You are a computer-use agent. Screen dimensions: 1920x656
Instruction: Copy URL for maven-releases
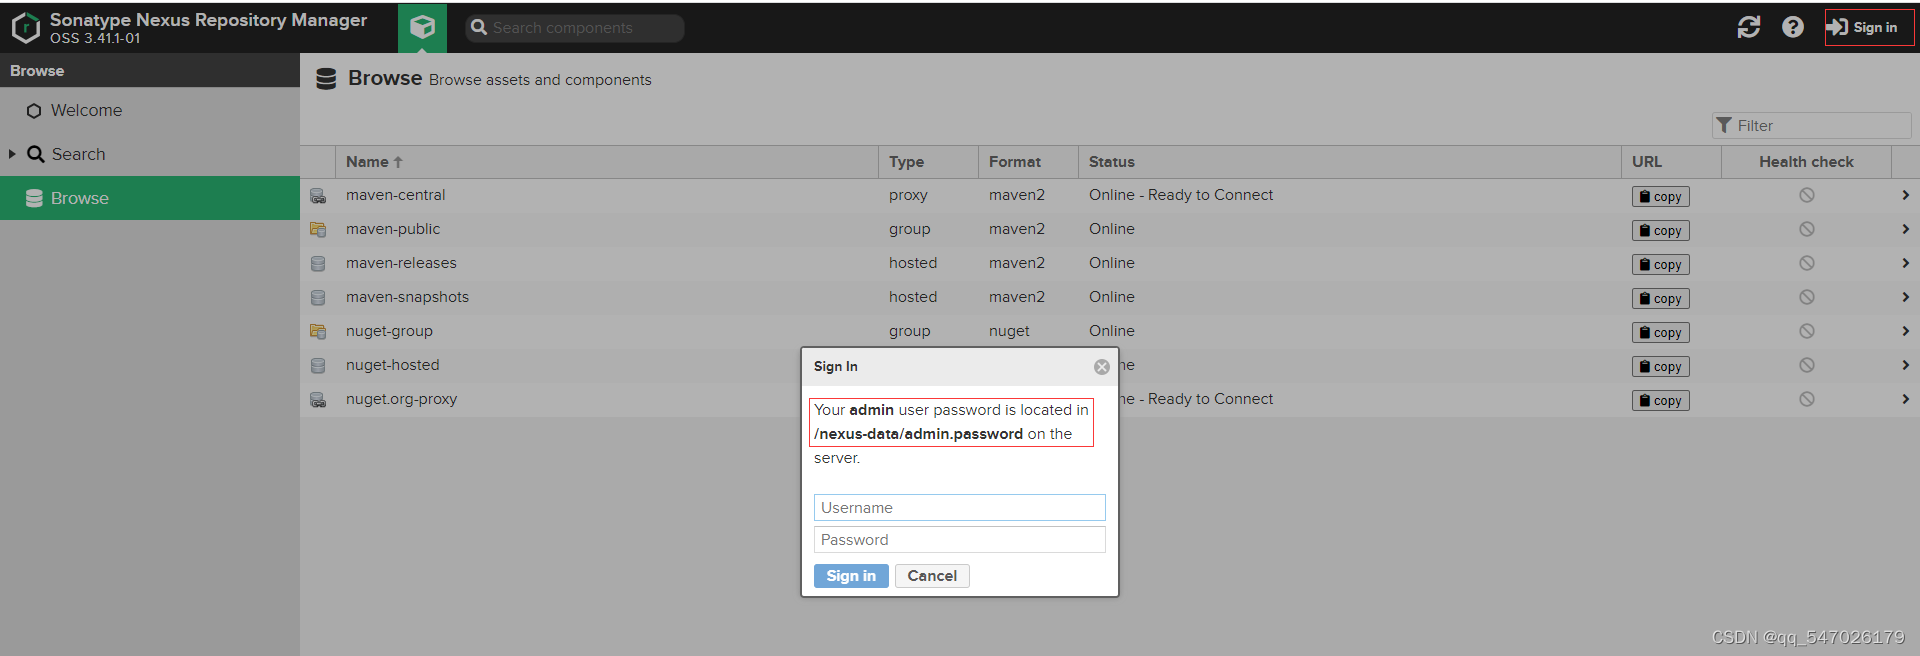tap(1660, 265)
